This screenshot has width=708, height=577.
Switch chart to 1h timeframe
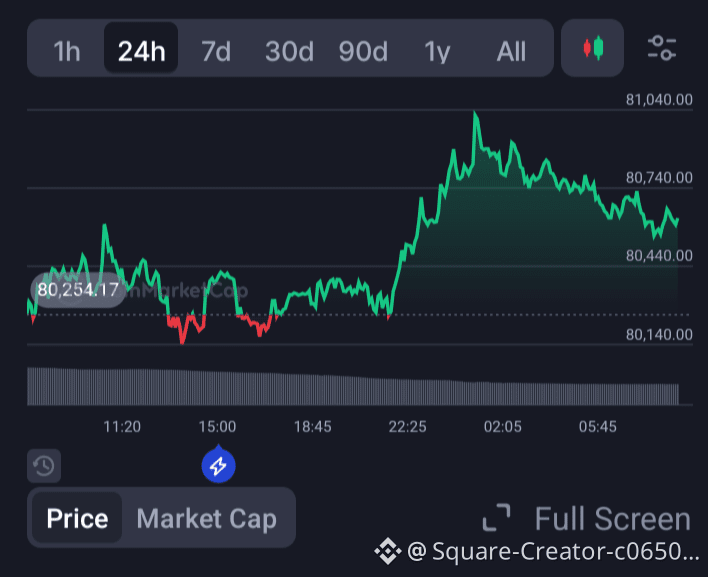(x=67, y=51)
